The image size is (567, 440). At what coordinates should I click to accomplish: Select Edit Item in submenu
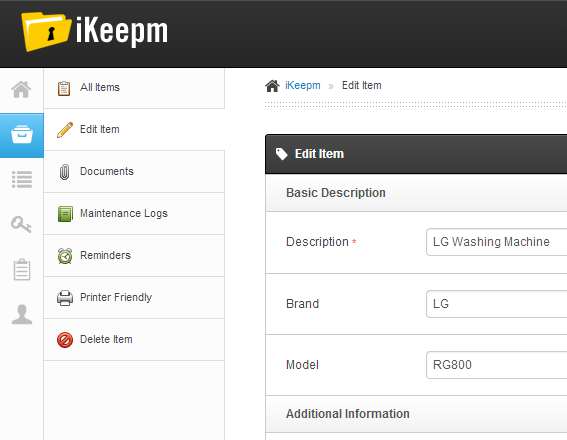(x=134, y=129)
